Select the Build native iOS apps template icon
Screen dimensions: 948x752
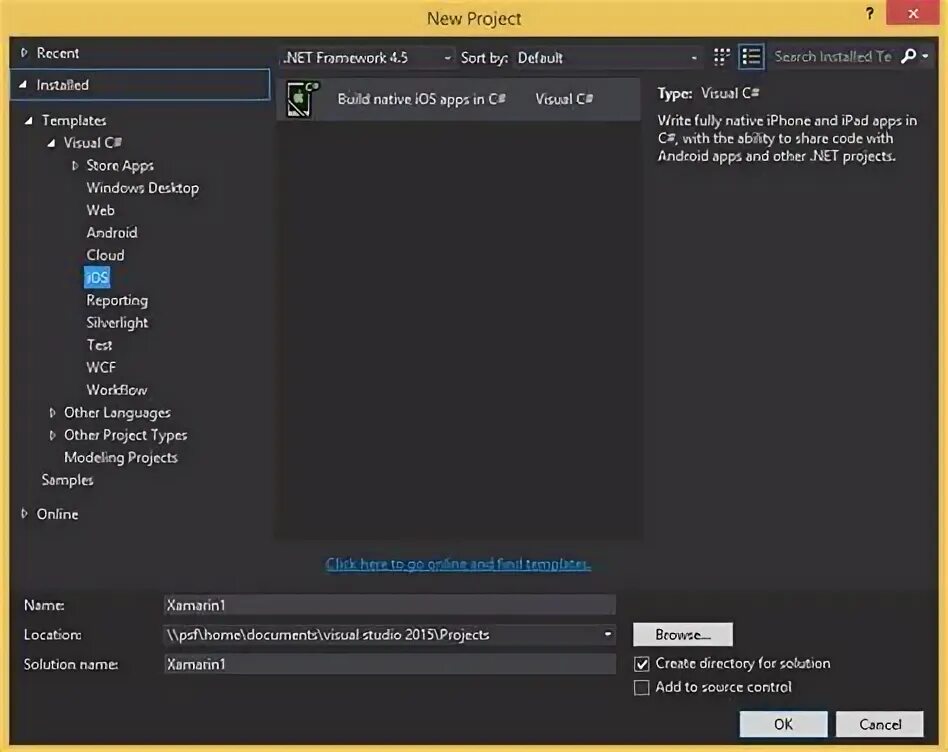coord(299,99)
